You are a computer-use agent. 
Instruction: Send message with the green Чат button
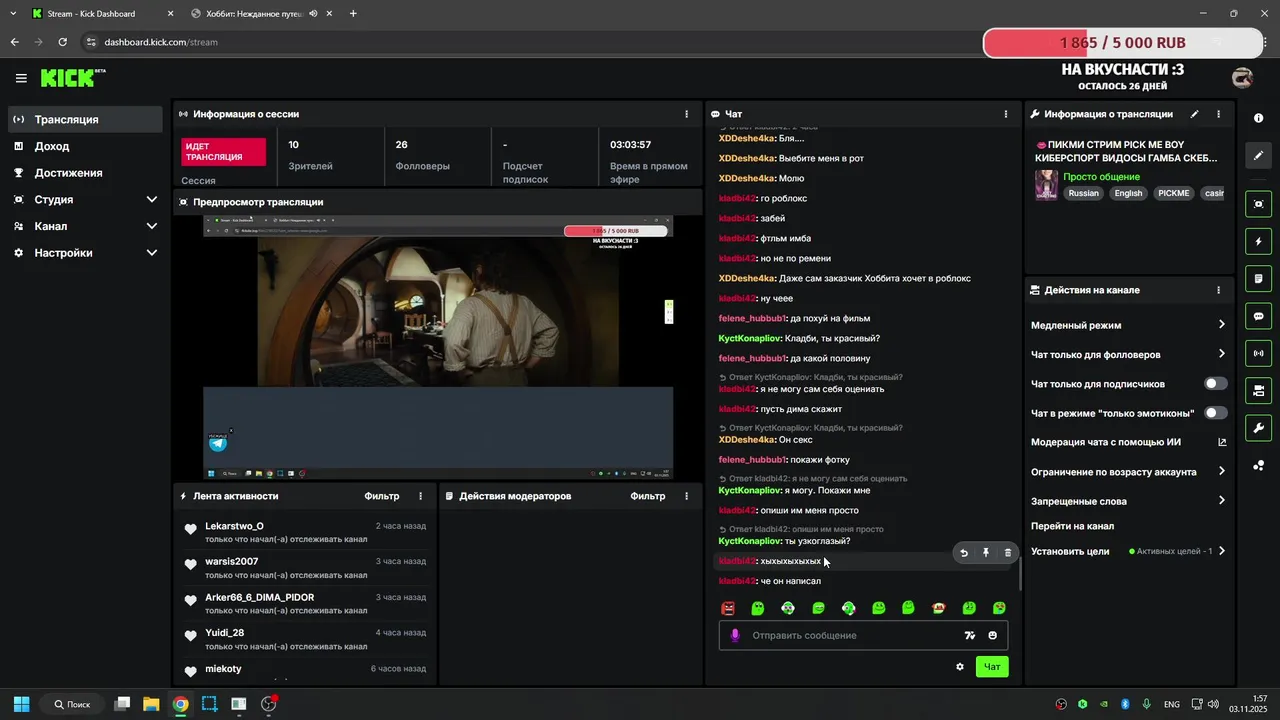click(992, 667)
